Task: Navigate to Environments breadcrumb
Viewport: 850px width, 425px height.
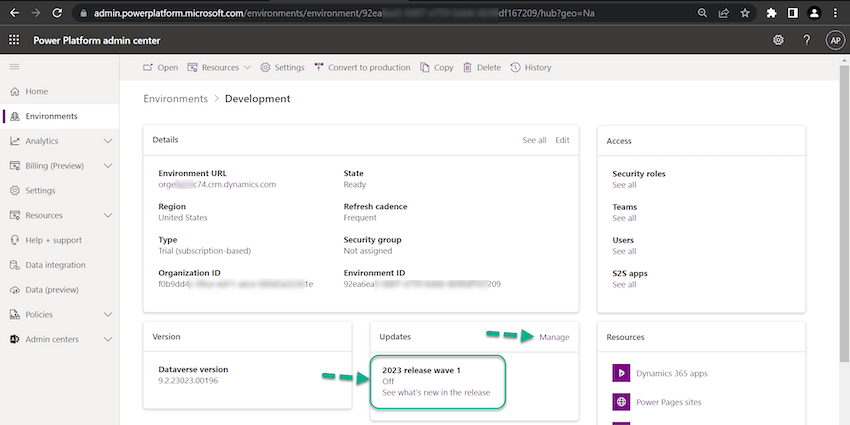Action: [x=175, y=99]
